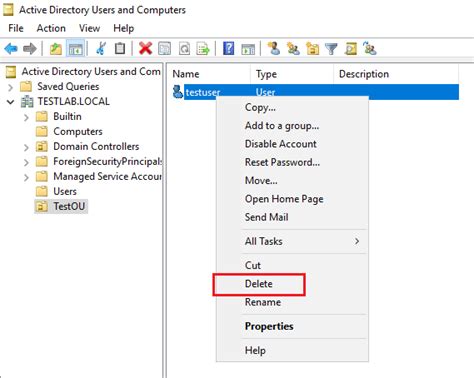Expand the Domain Controllers node
The width and height of the screenshot is (474, 378).
pos(26,147)
